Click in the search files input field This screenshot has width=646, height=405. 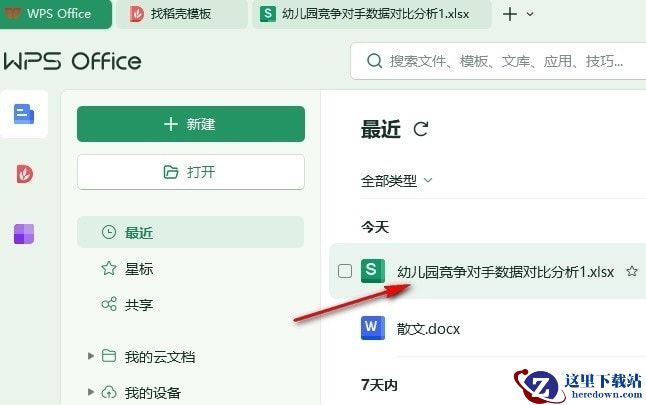(x=499, y=61)
